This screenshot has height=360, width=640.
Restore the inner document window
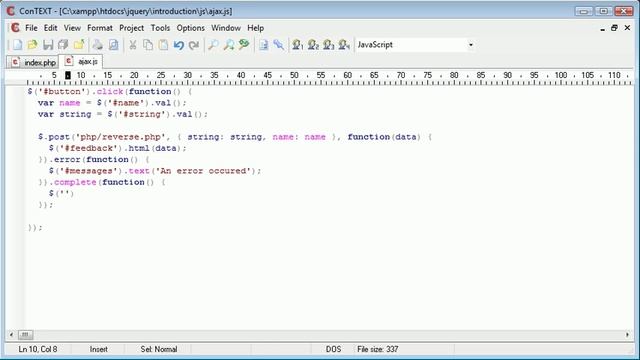point(614,28)
